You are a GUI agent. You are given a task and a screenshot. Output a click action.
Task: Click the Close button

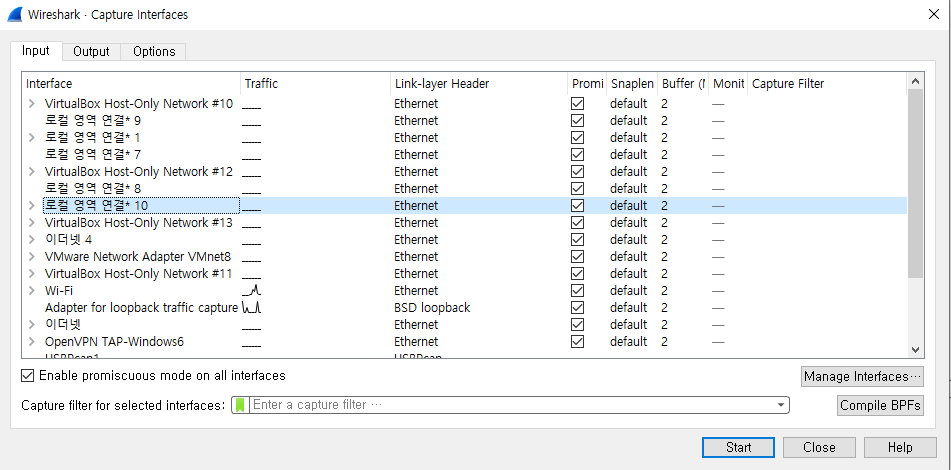819,448
